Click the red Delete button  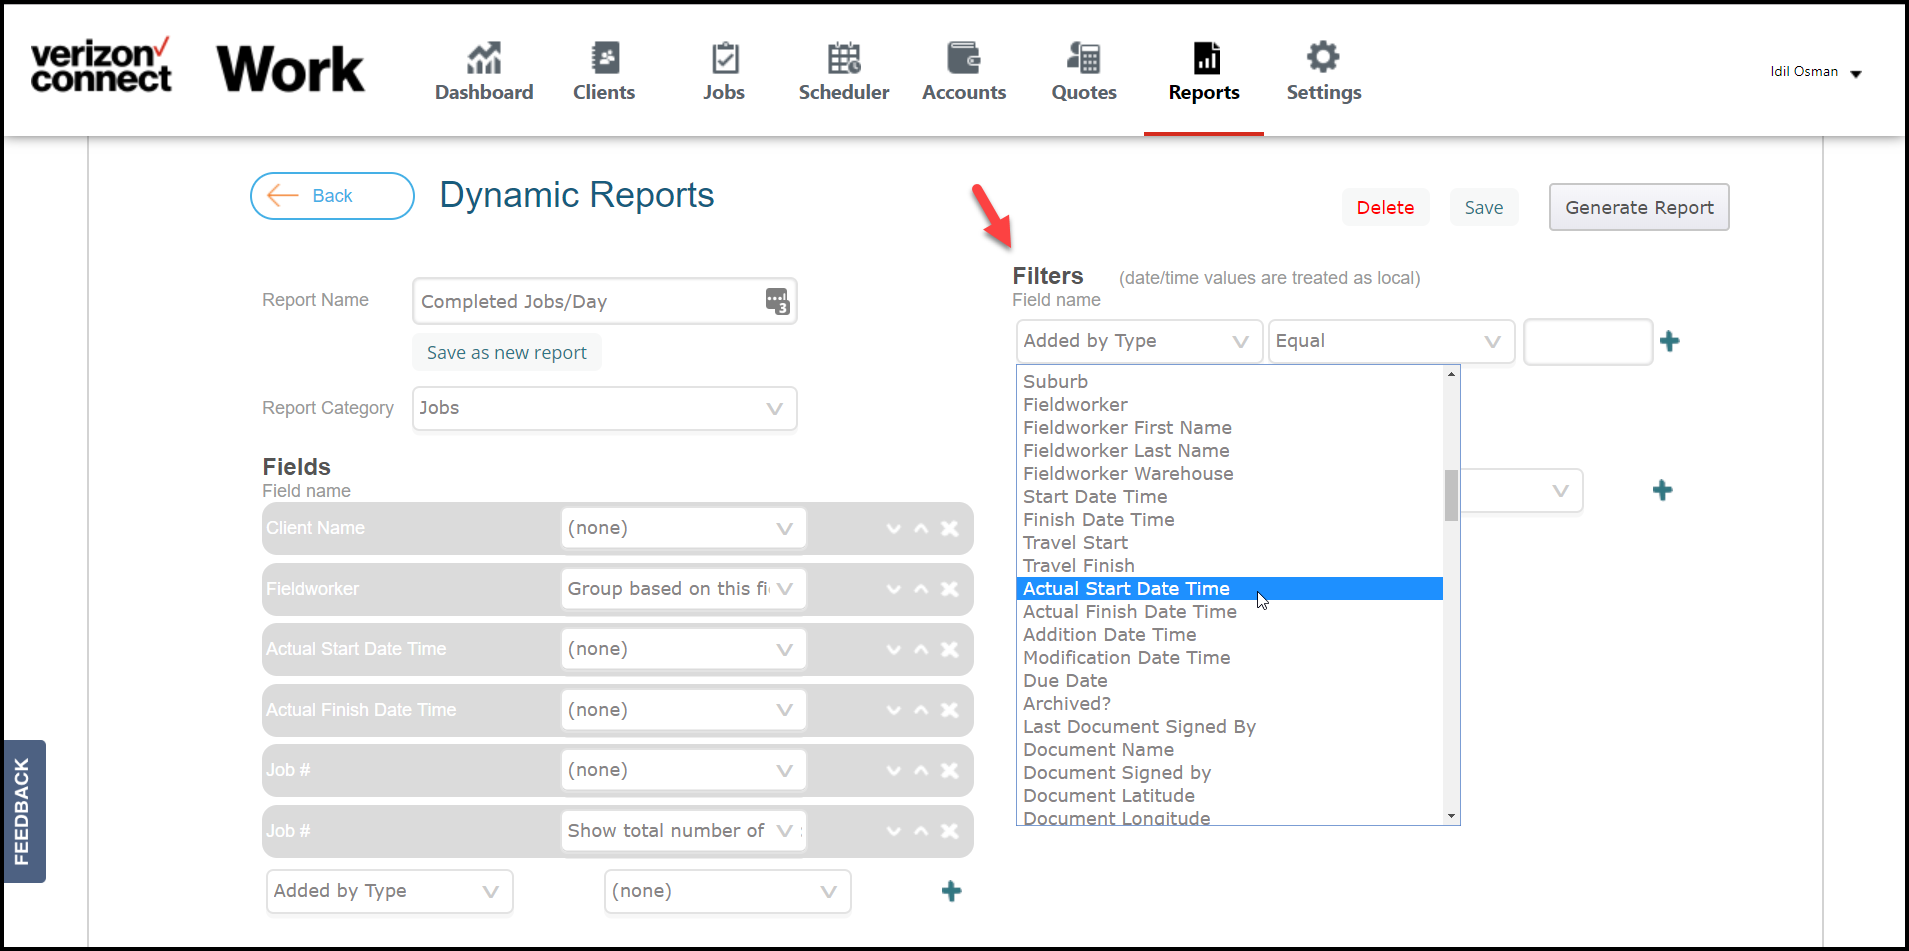click(x=1385, y=208)
